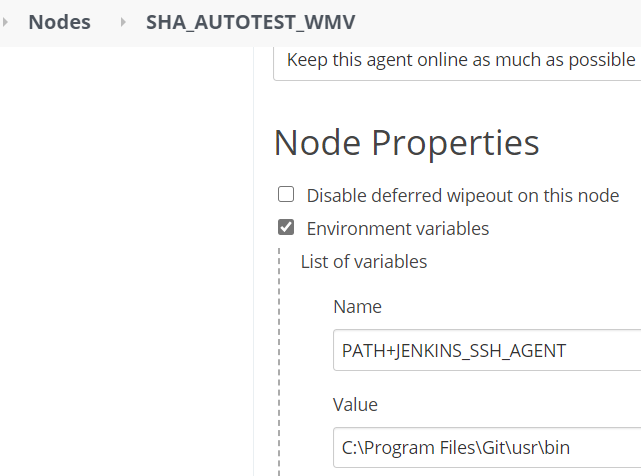Click the blank breadcrumb bar right of SHA_AUTOTEST_WMV
The width and height of the screenshot is (641, 476).
point(500,22)
